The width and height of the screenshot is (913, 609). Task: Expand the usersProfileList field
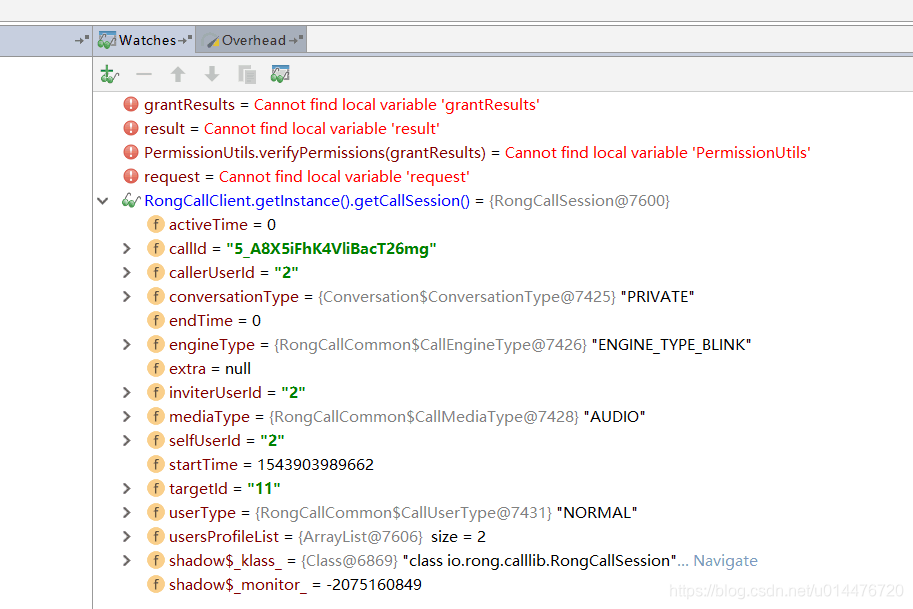tap(127, 536)
